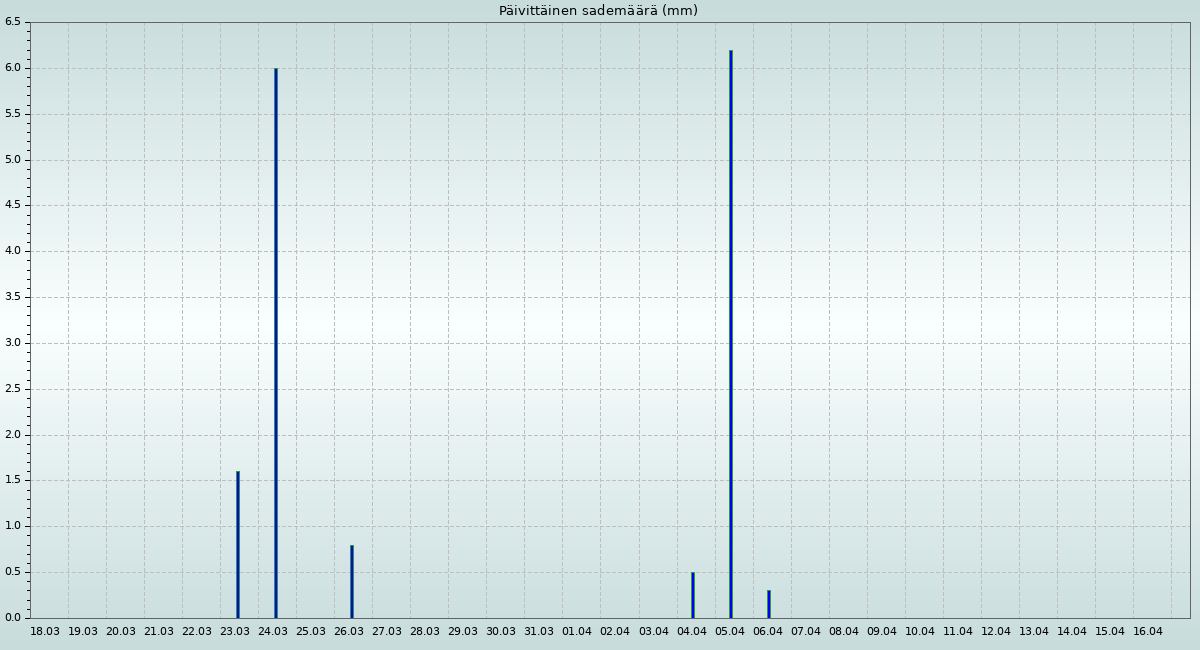Click the 6.5 y-axis value label

point(13,23)
